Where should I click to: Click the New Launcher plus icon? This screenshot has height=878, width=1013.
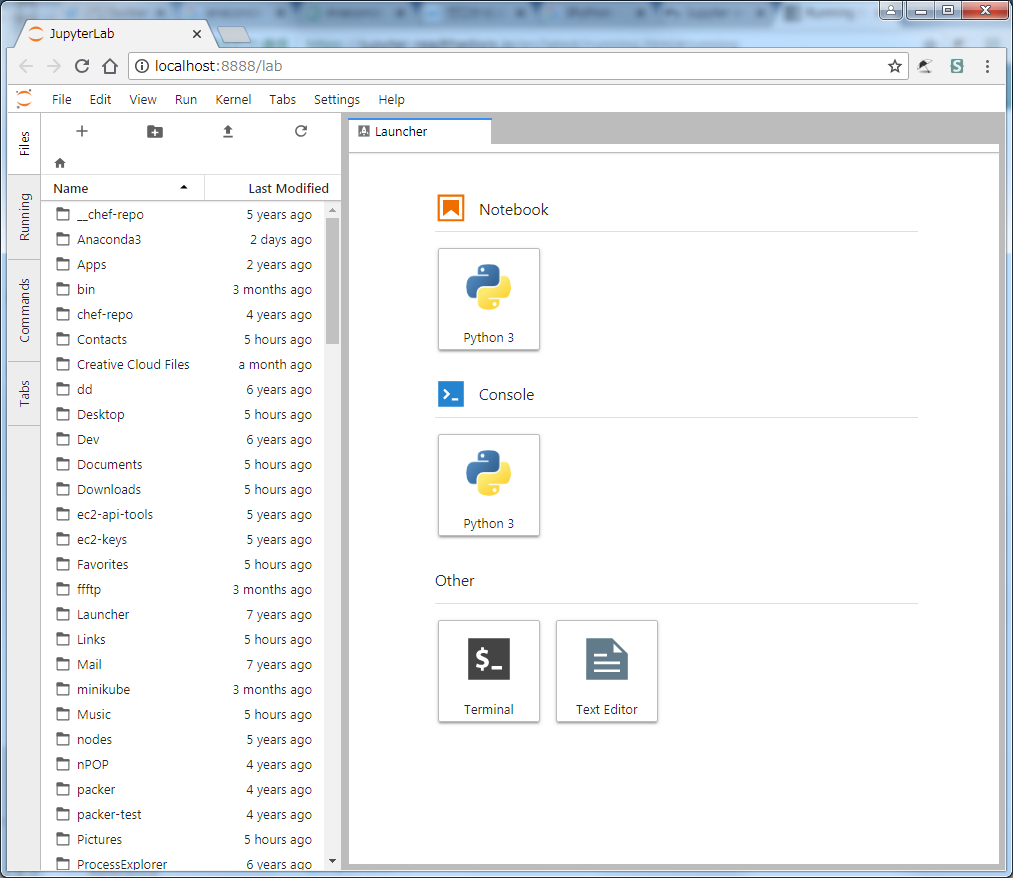[82, 132]
